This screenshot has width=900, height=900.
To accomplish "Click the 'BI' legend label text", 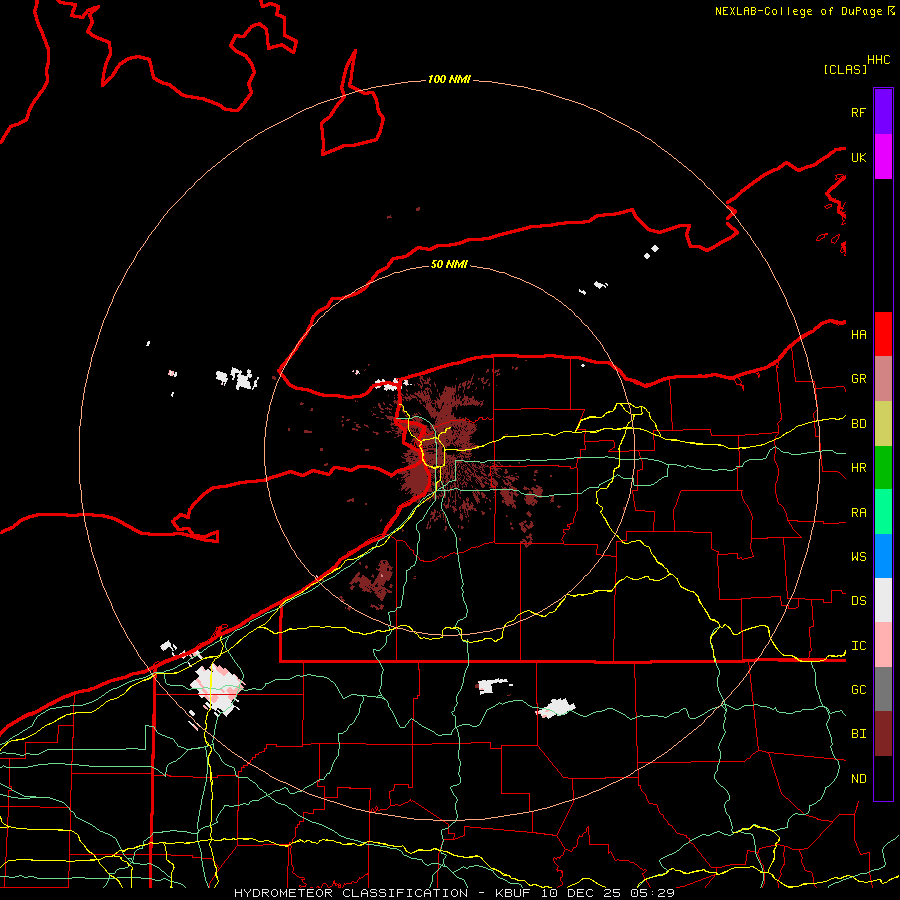I will [x=858, y=734].
